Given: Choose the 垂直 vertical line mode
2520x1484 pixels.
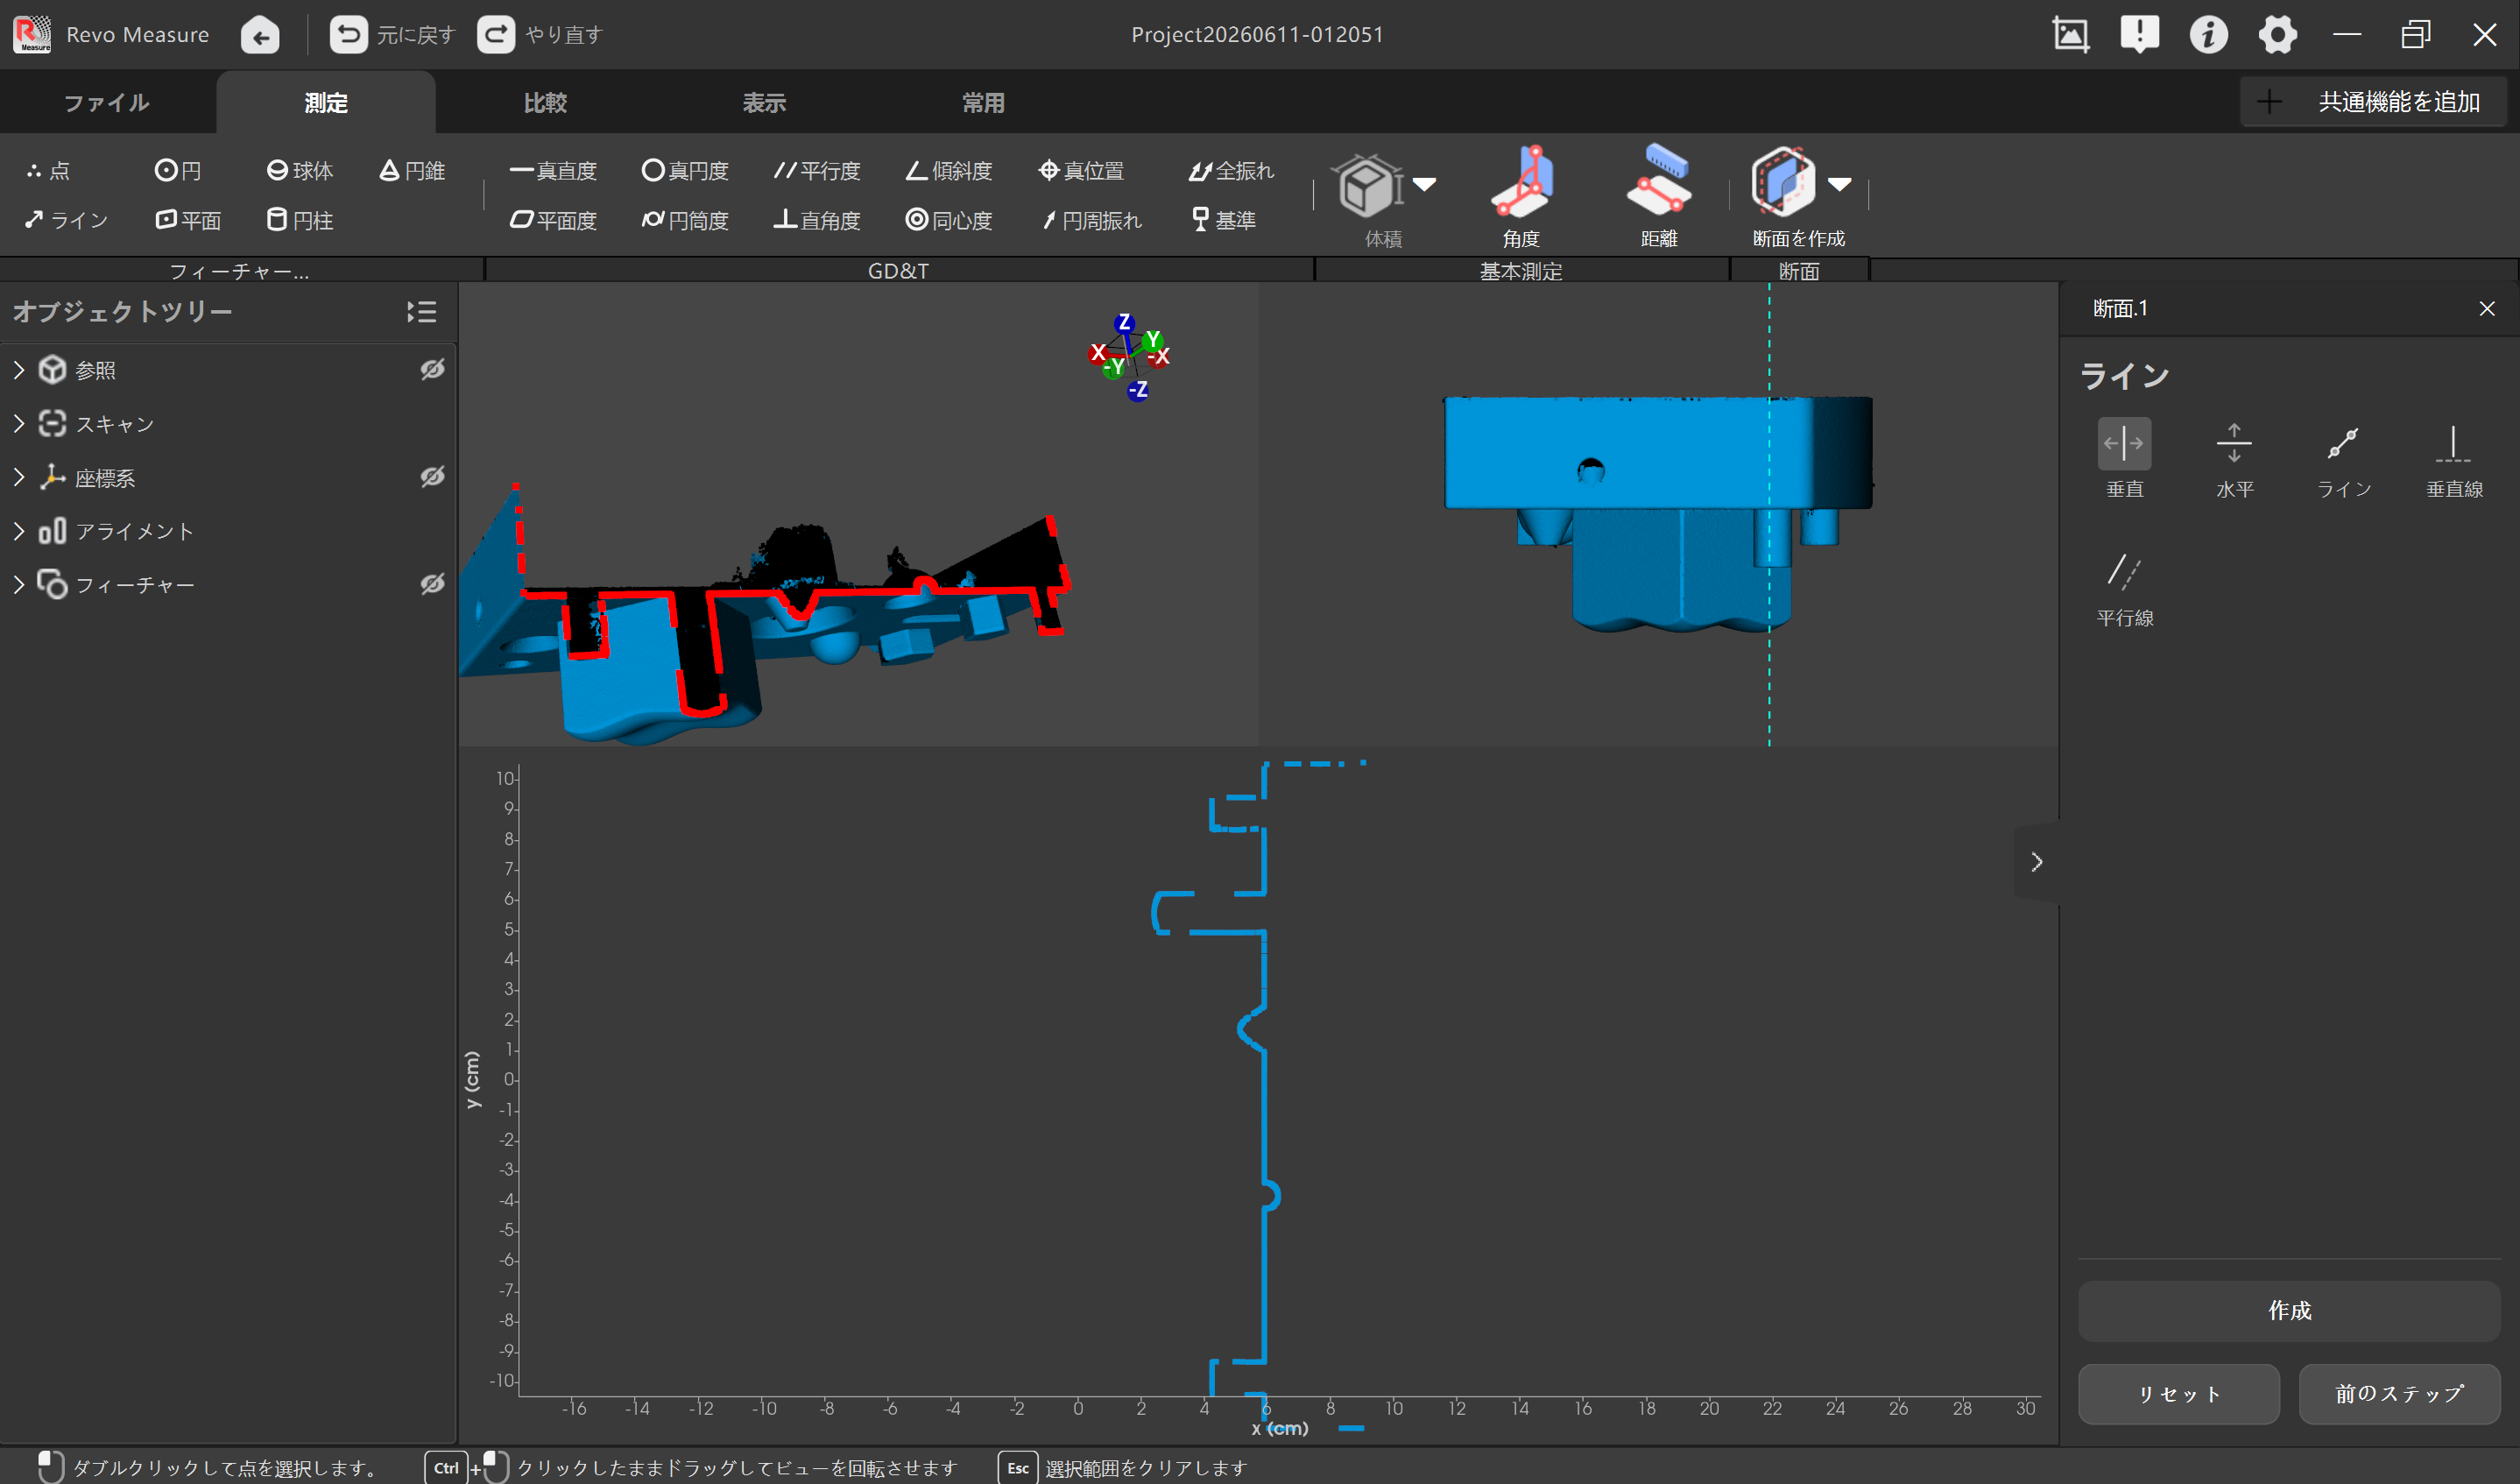Looking at the screenshot, I should coord(2124,458).
